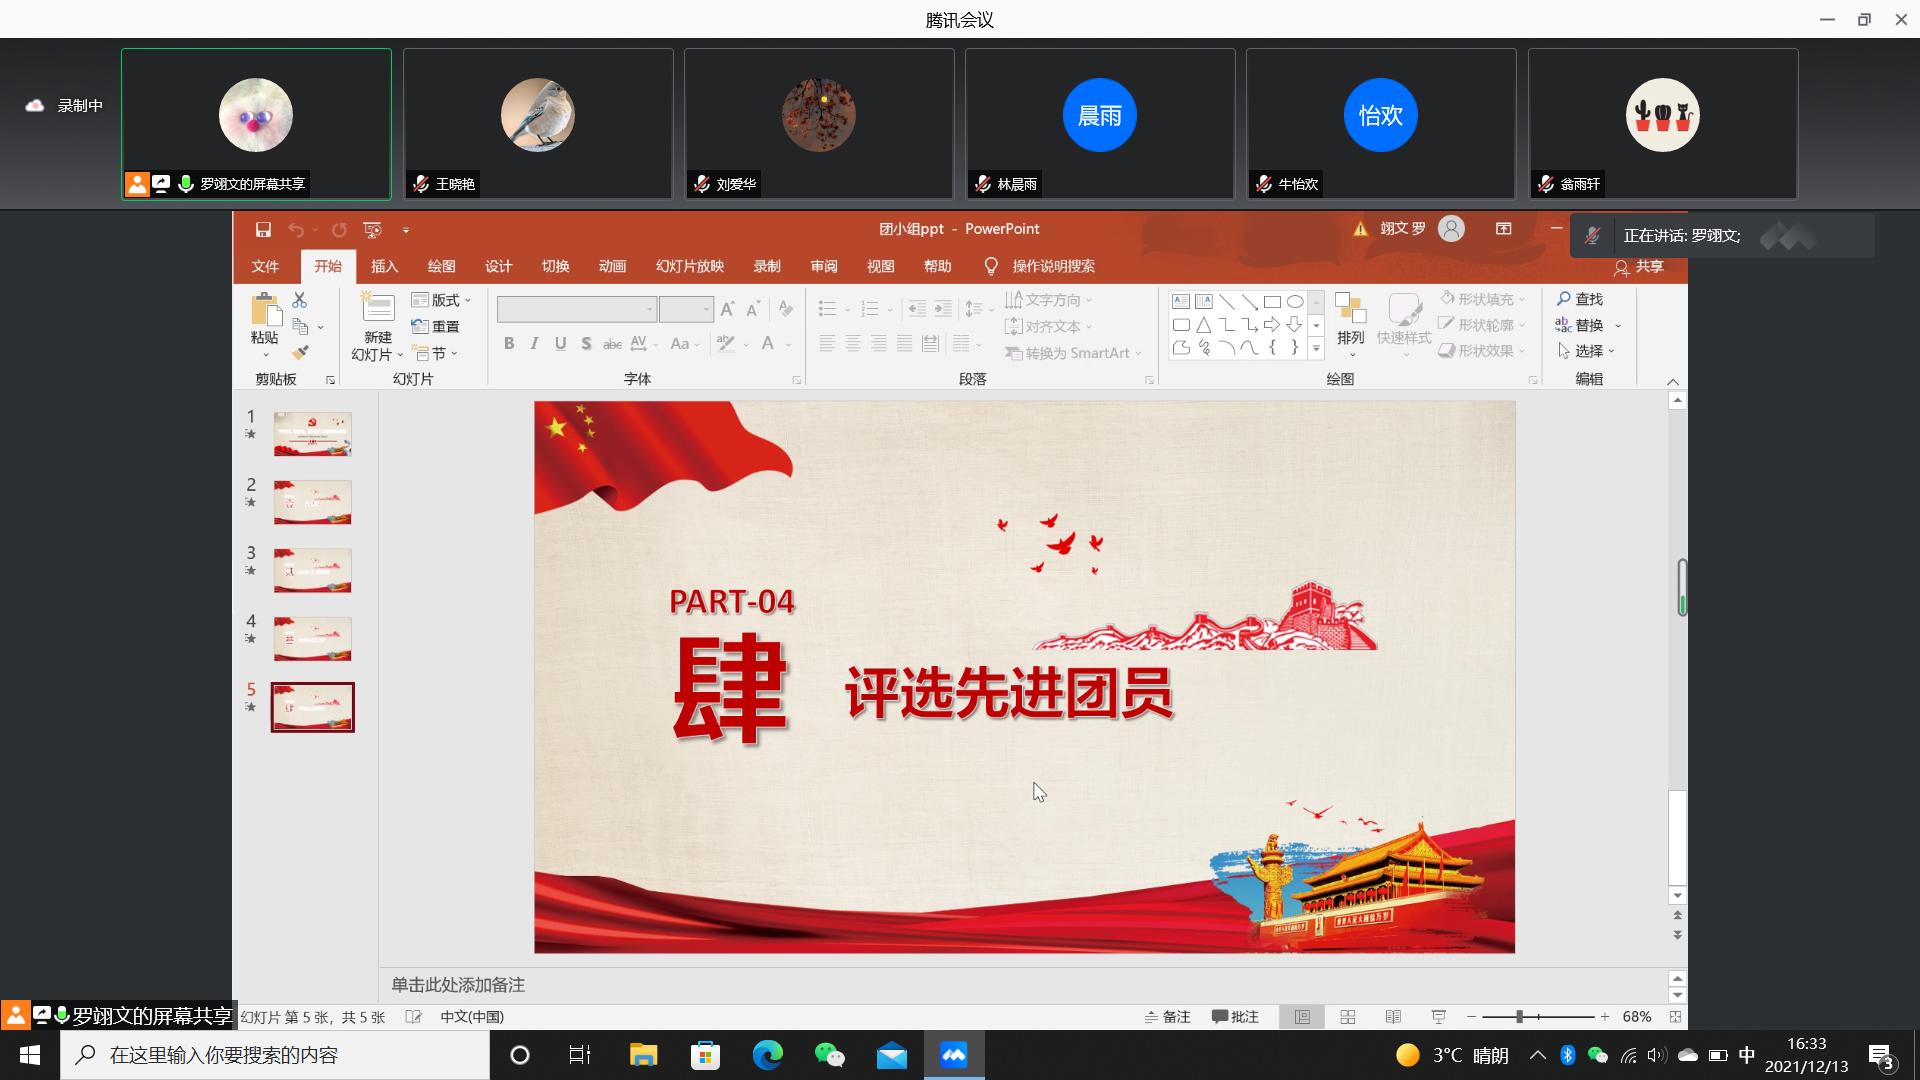Select the text box shape icon

[1181, 301]
